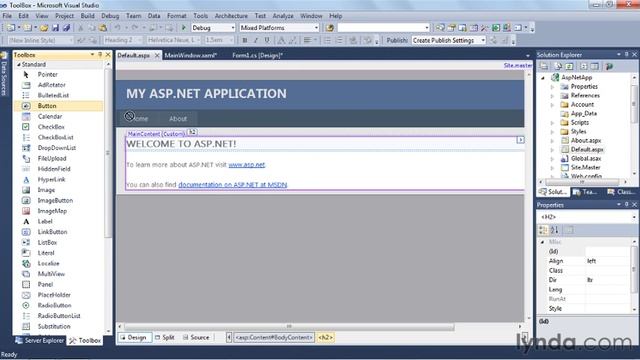The width and height of the screenshot is (640, 360).
Task: Click the www.asp.net link
Action: (247, 164)
